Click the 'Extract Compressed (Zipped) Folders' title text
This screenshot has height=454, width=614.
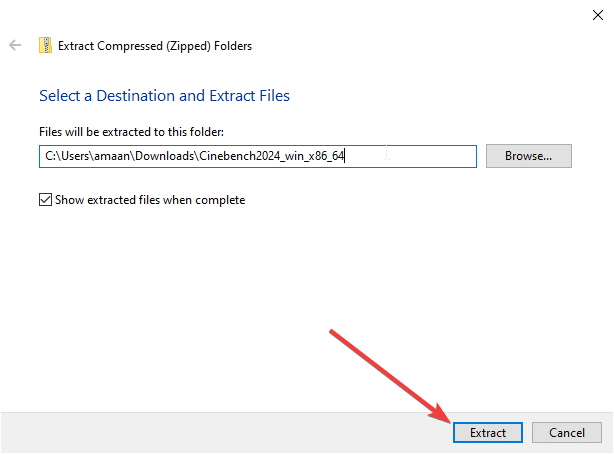pyautogui.click(x=155, y=46)
